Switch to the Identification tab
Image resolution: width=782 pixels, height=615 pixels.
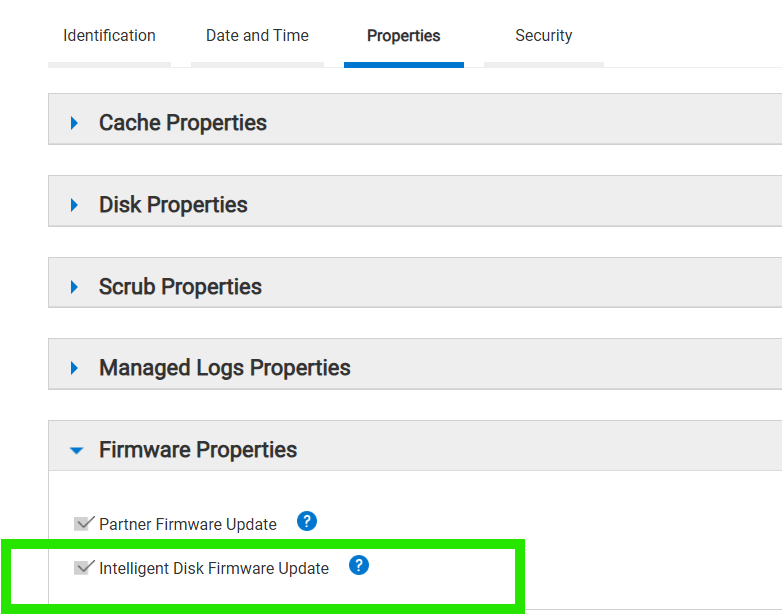click(x=109, y=36)
